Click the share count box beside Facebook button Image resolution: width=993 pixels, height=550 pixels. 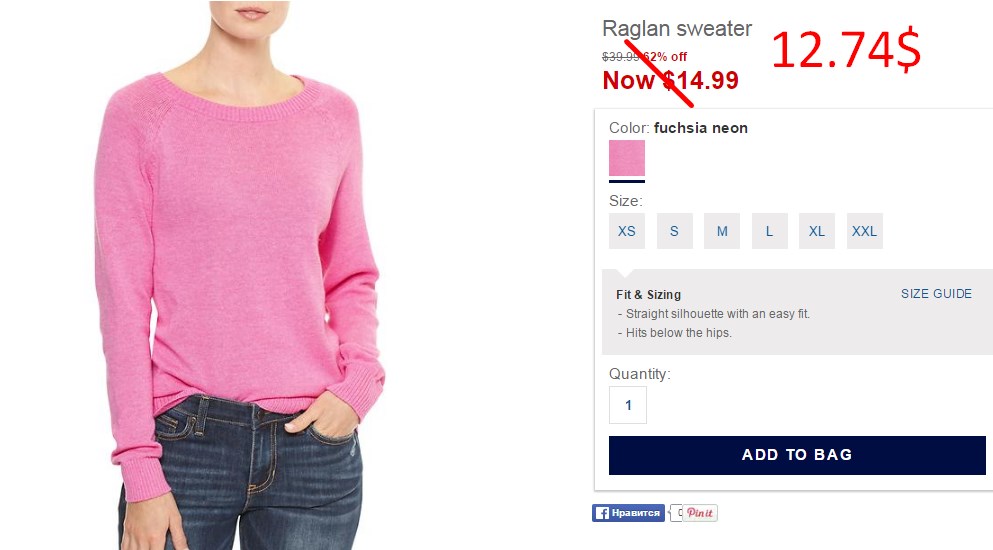pos(675,513)
